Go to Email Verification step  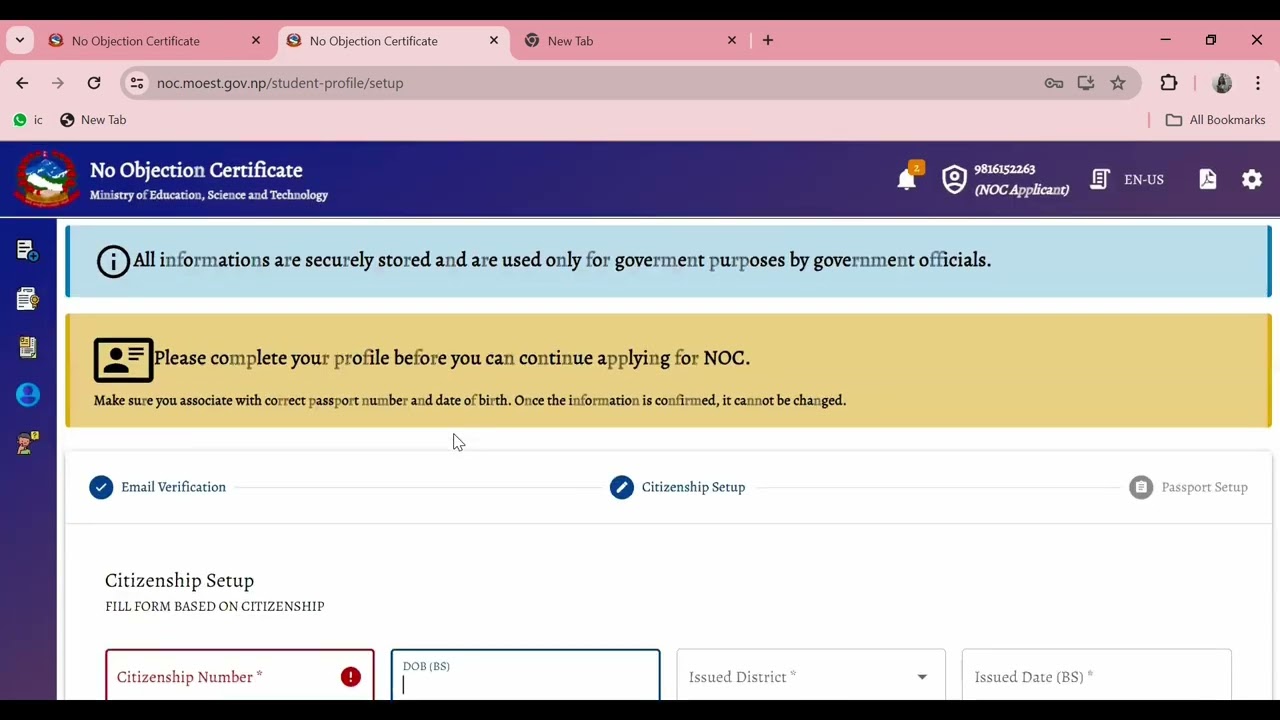pyautogui.click(x=158, y=487)
